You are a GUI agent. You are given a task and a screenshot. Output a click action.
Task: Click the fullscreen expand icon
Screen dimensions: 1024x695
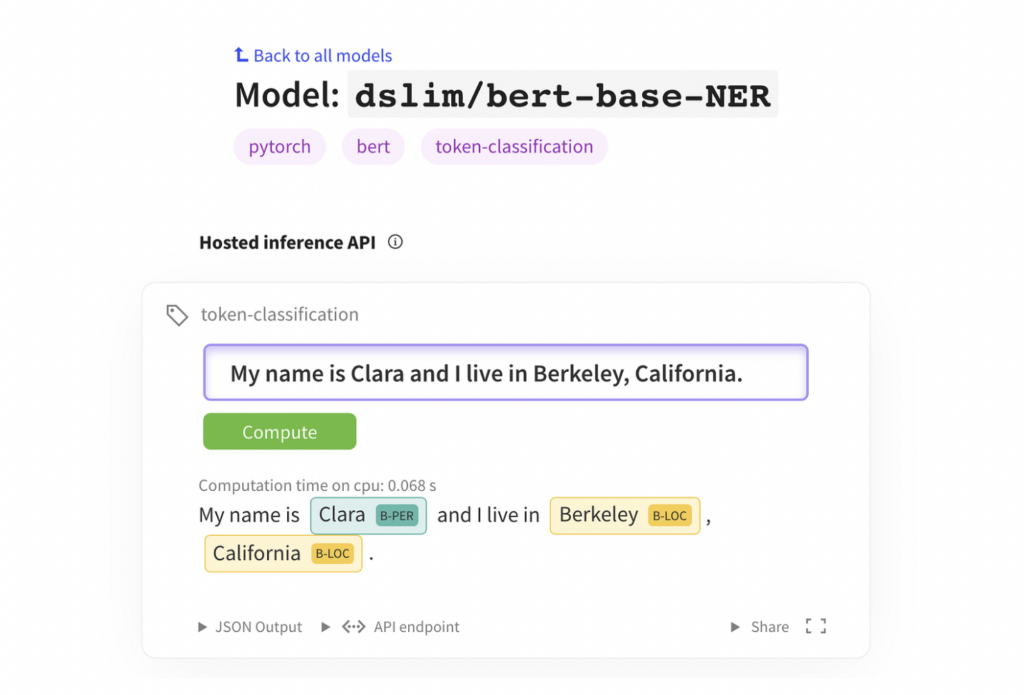816,627
